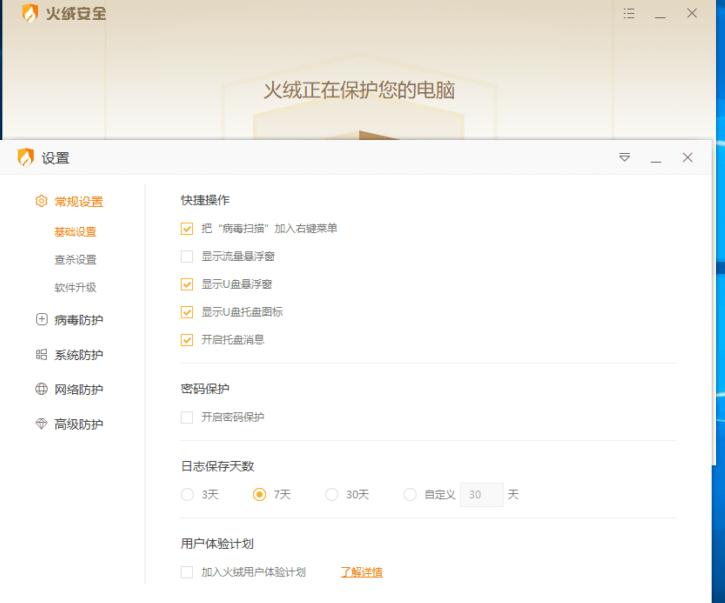Open the 软件升级 settings page
This screenshot has width=725, height=603.
click(75, 288)
